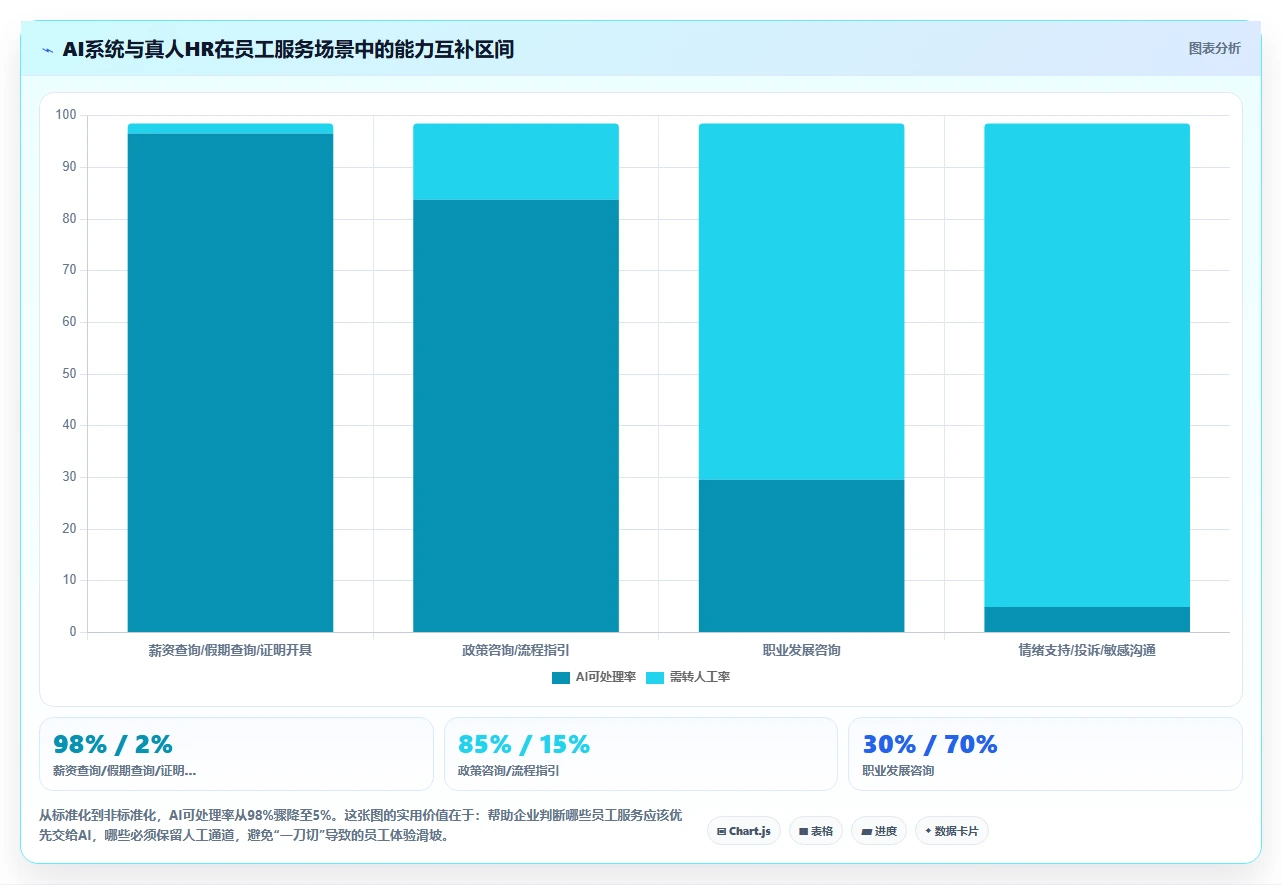Image resolution: width=1282 pixels, height=885 pixels.
Task: Click the small dark AI bar for 情绪支持/投诉/敏感沟通
Action: coord(1087,620)
